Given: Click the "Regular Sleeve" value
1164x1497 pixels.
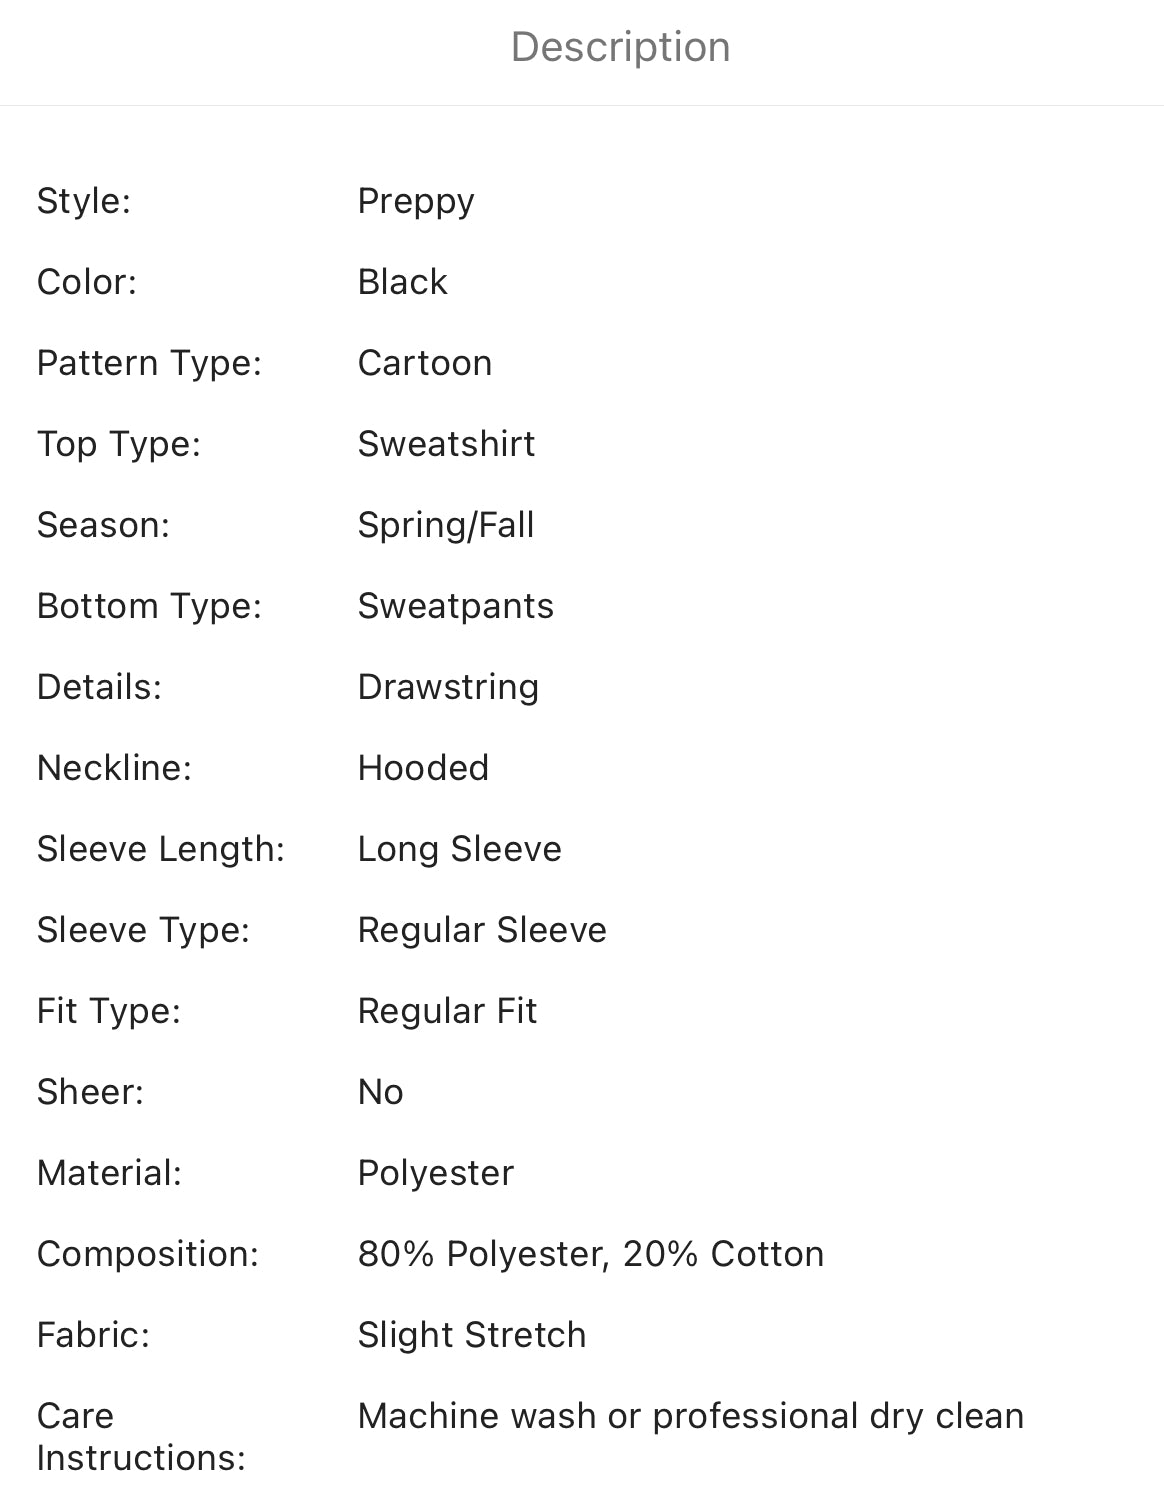Looking at the screenshot, I should click(x=482, y=930).
